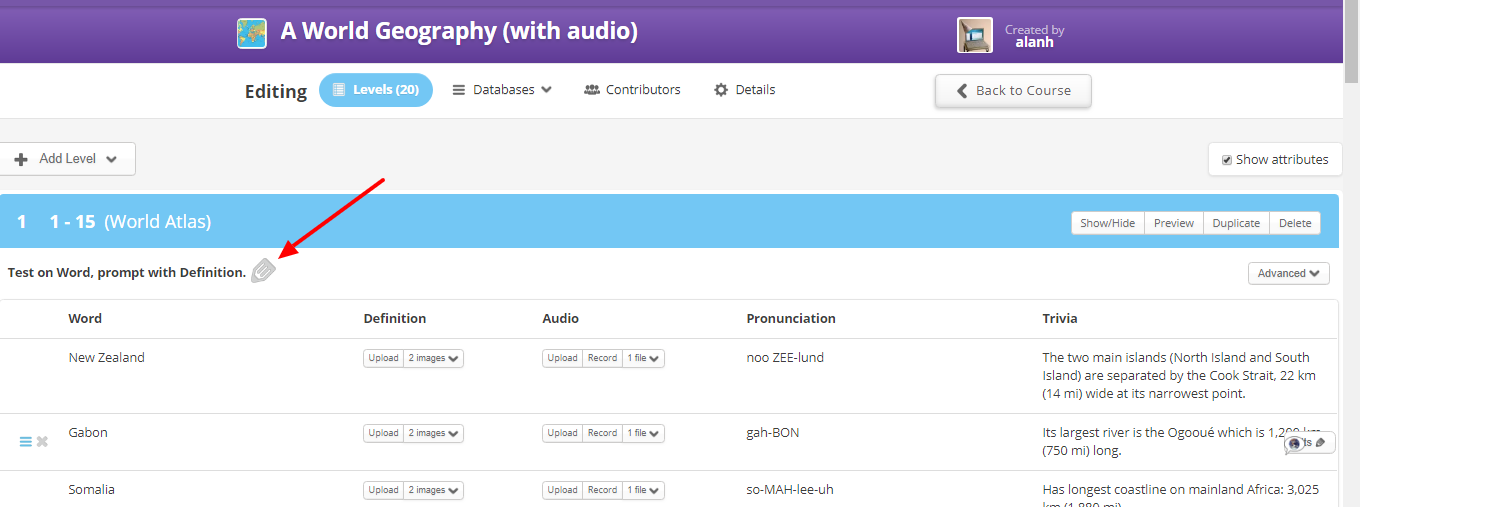Expand 2 images dropdown for New Zealand
The width and height of the screenshot is (1490, 507).
click(433, 358)
